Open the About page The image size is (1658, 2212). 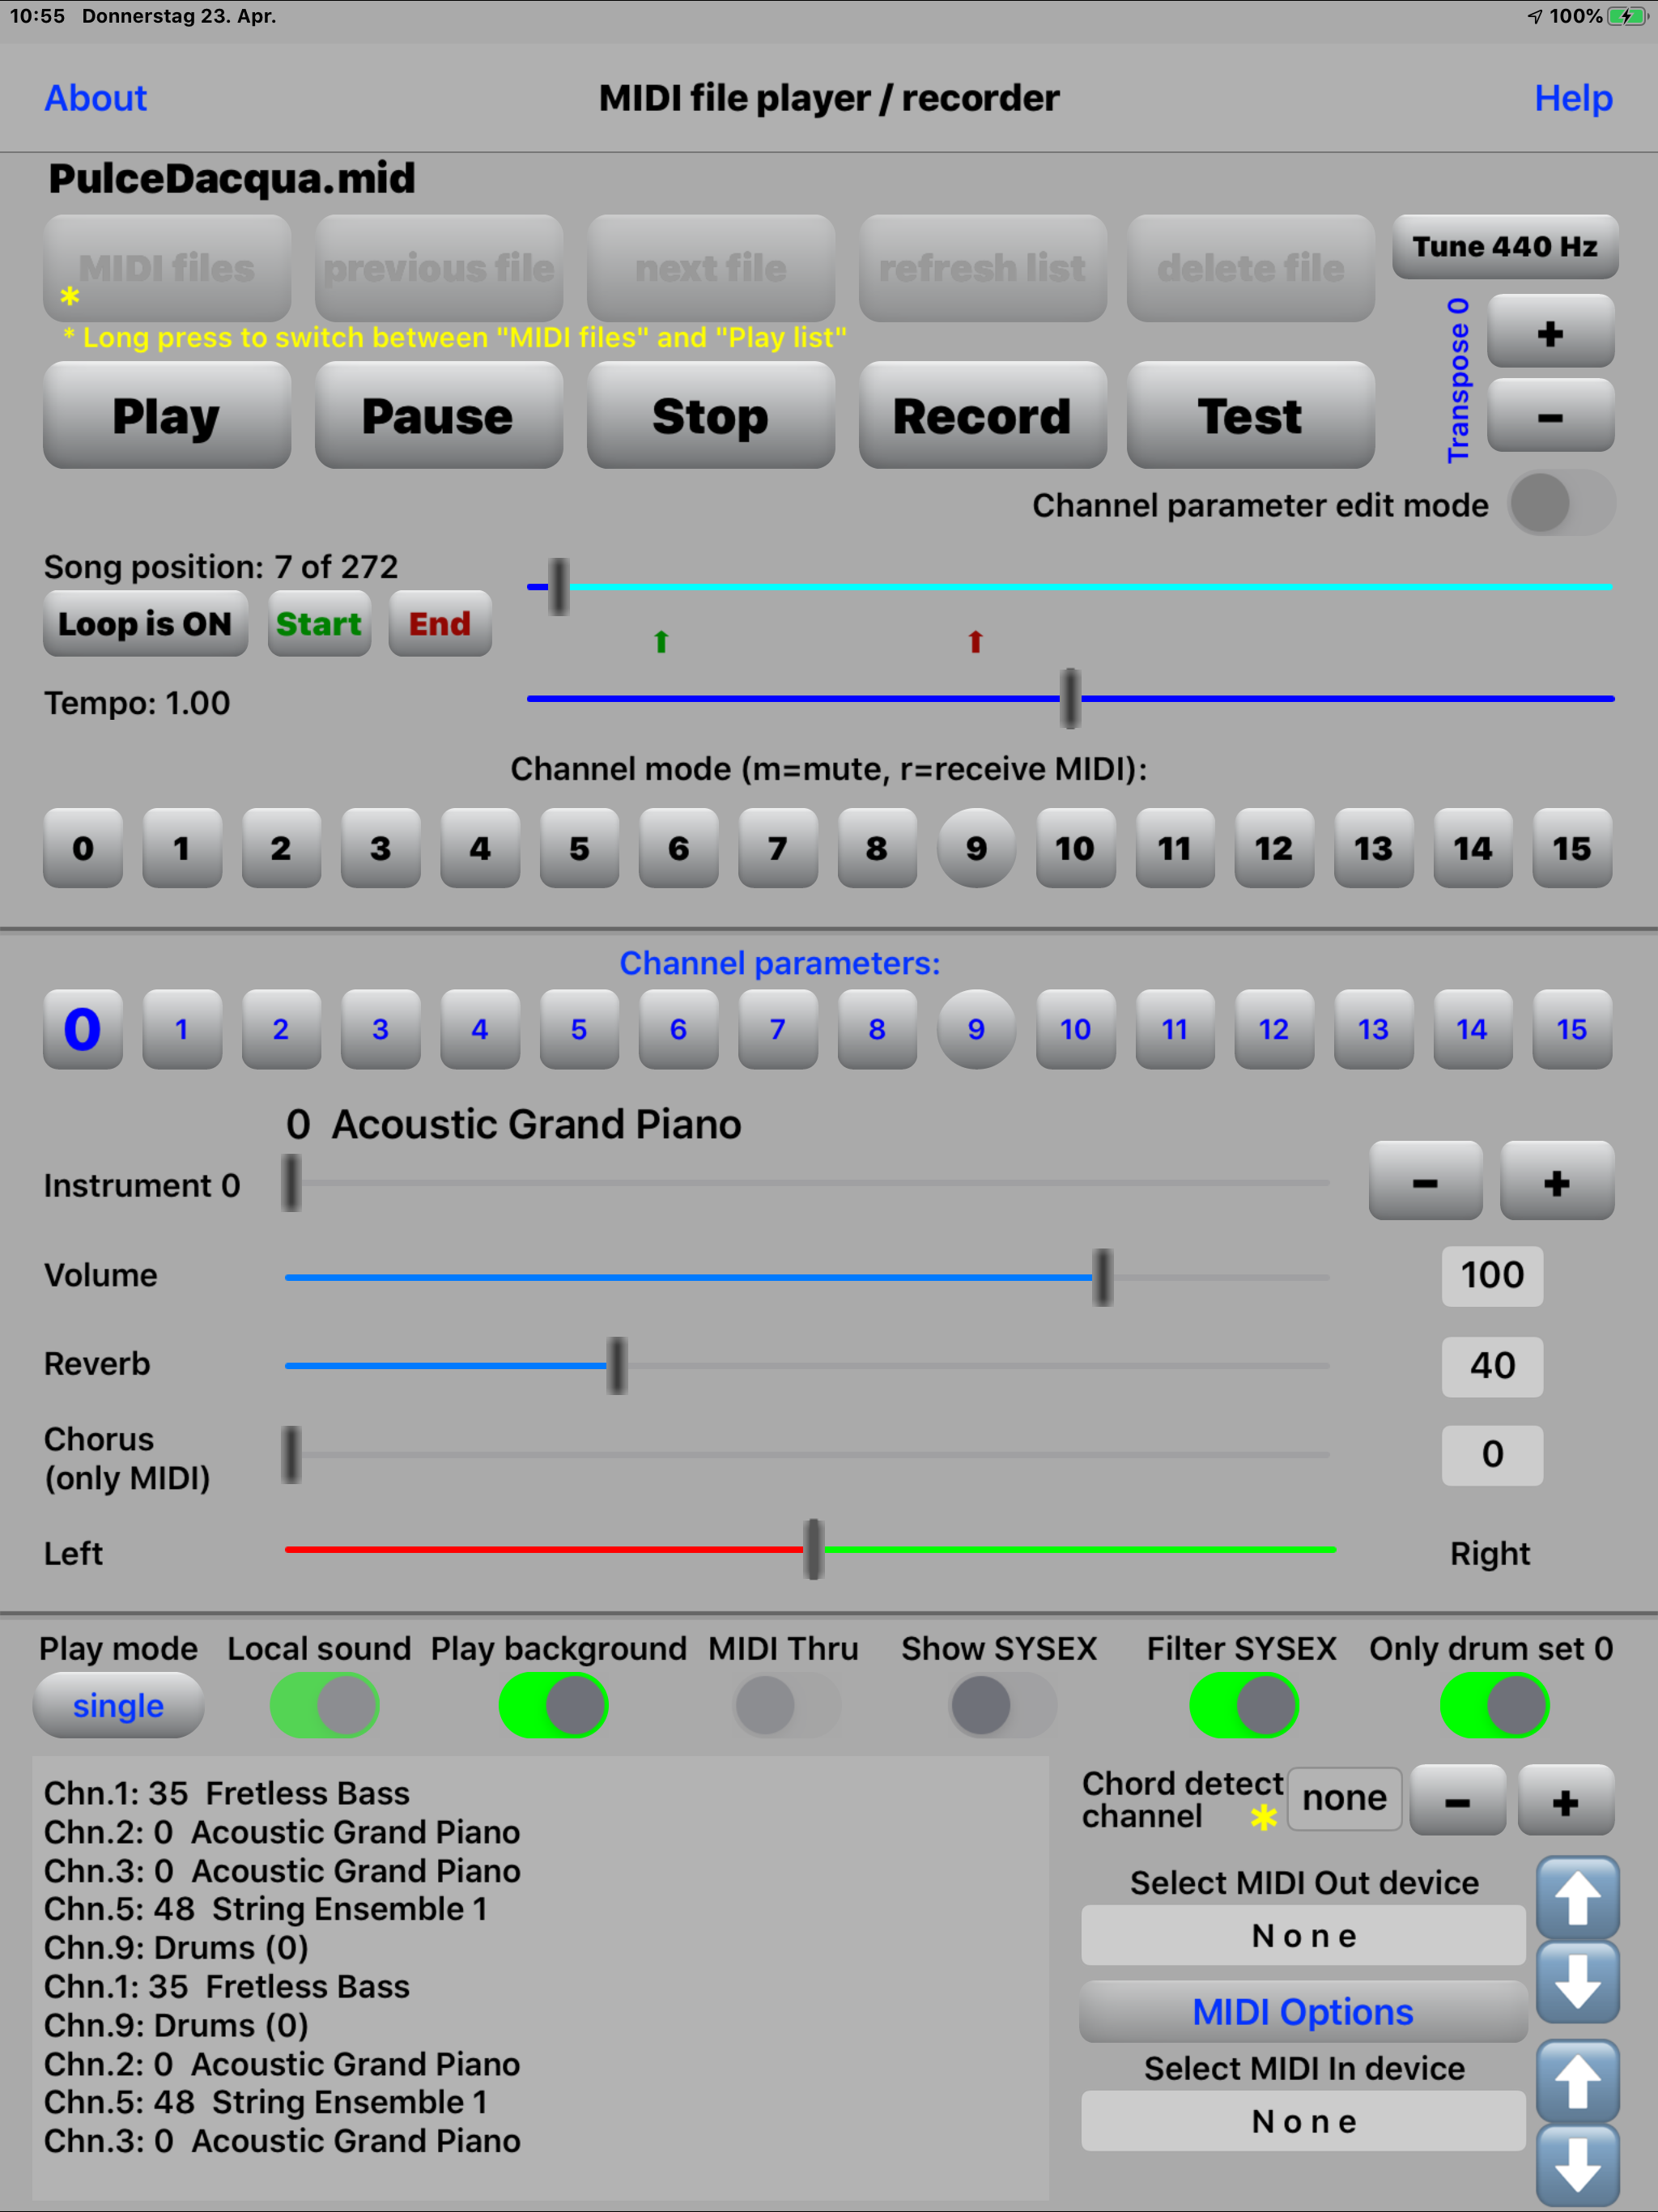(96, 98)
